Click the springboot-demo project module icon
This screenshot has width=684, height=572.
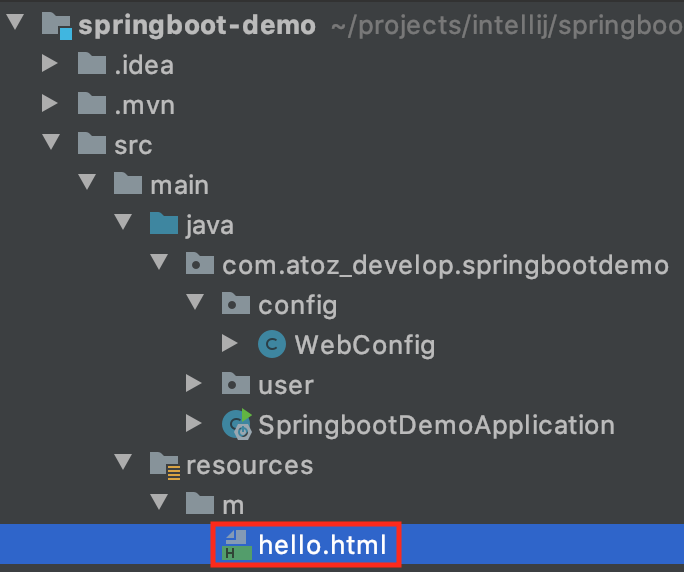[57, 25]
